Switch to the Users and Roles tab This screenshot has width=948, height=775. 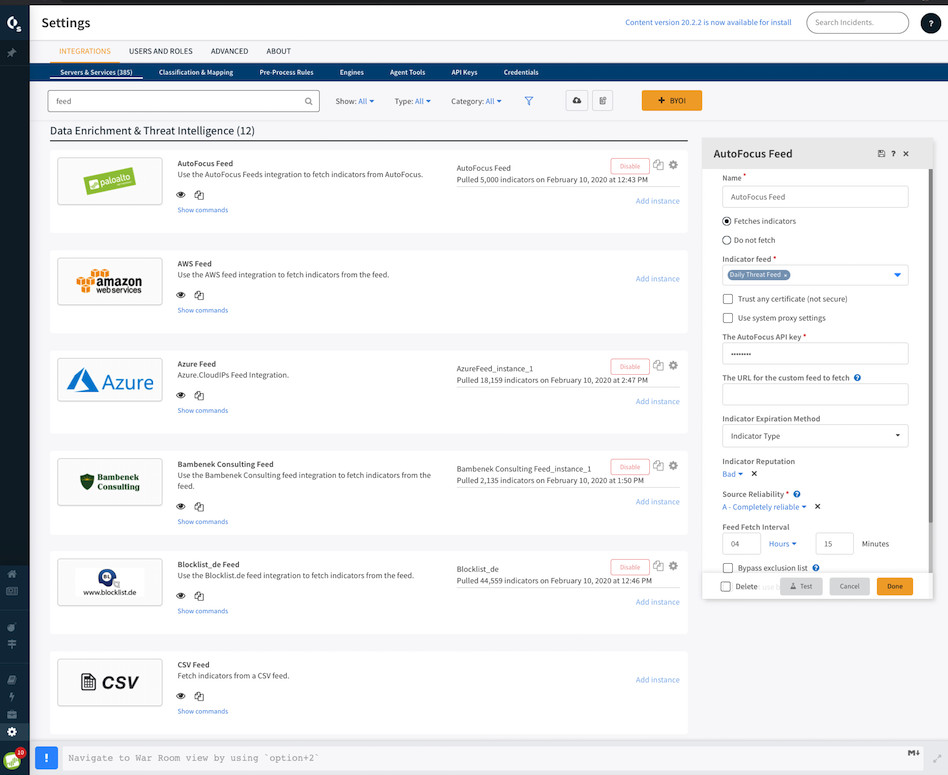pos(160,51)
